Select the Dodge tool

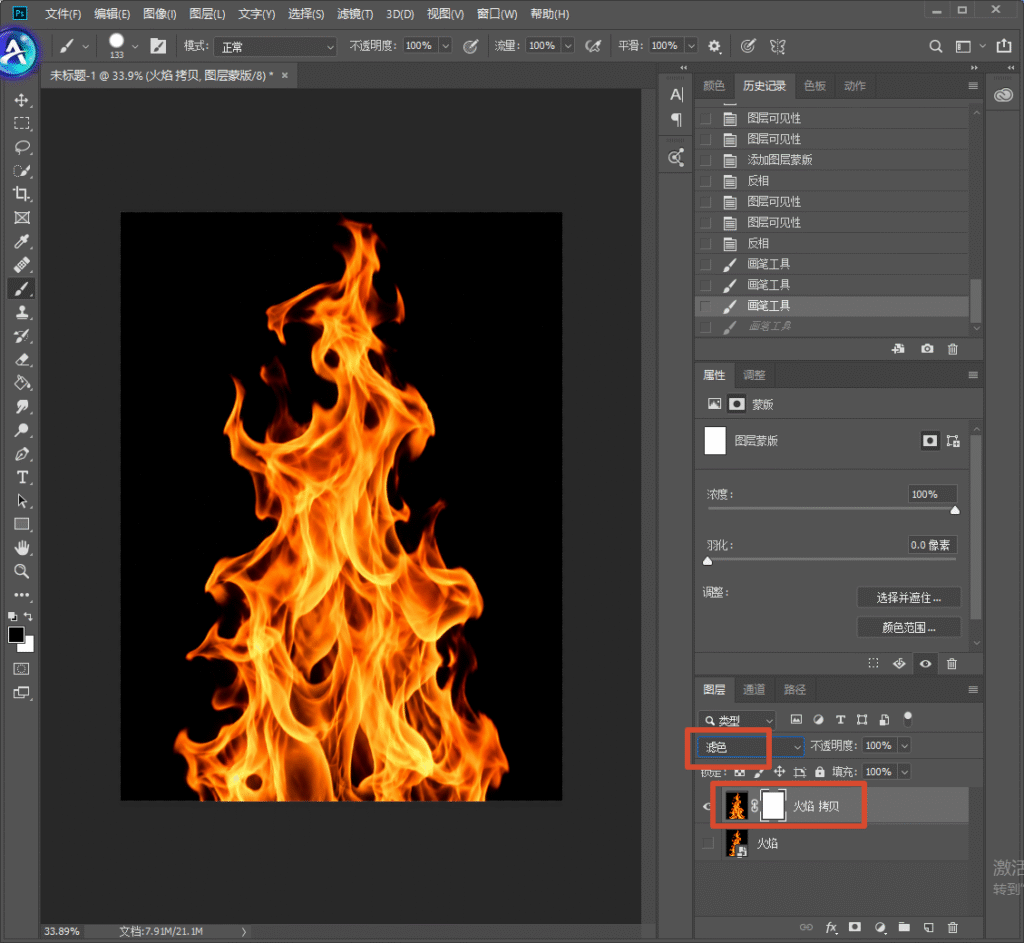tap(22, 430)
